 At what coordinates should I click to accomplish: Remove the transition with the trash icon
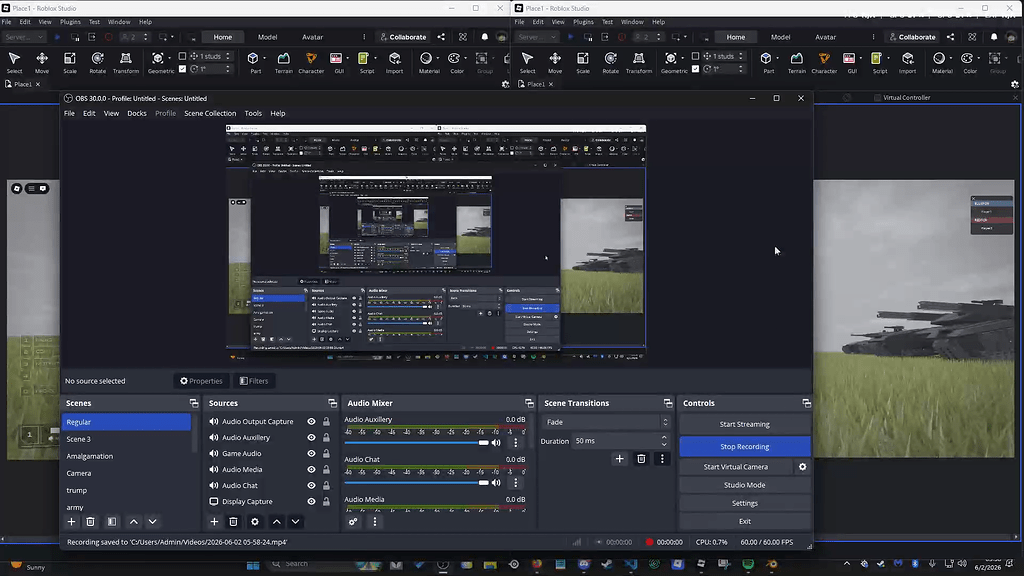tap(641, 459)
